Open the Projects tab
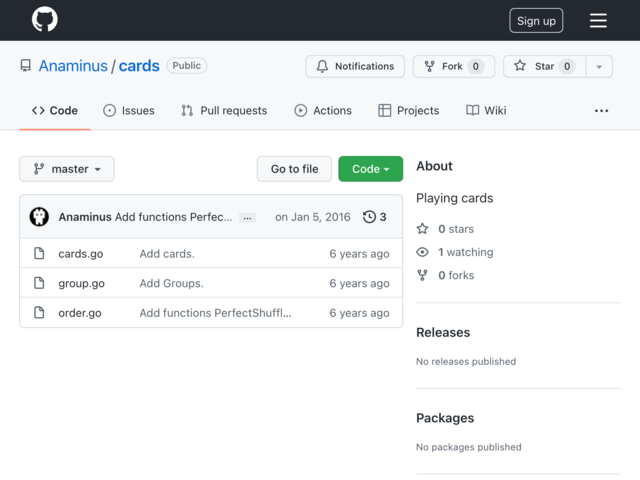The width and height of the screenshot is (640, 480). (x=409, y=111)
